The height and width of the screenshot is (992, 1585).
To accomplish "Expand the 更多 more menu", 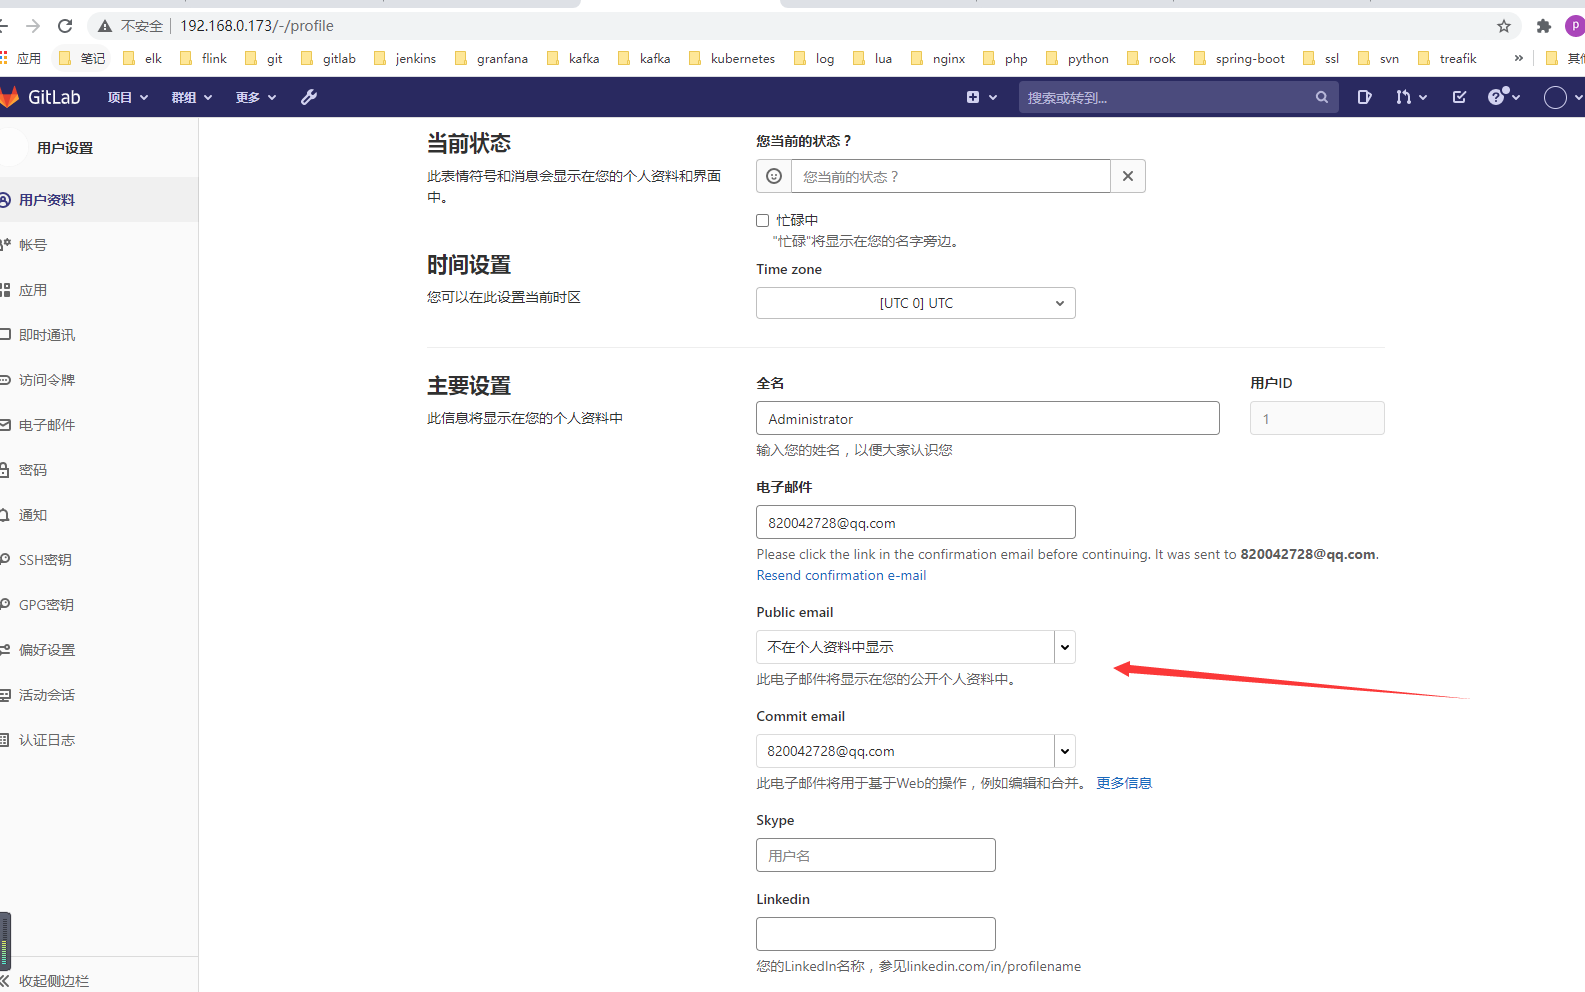I will pos(256,97).
